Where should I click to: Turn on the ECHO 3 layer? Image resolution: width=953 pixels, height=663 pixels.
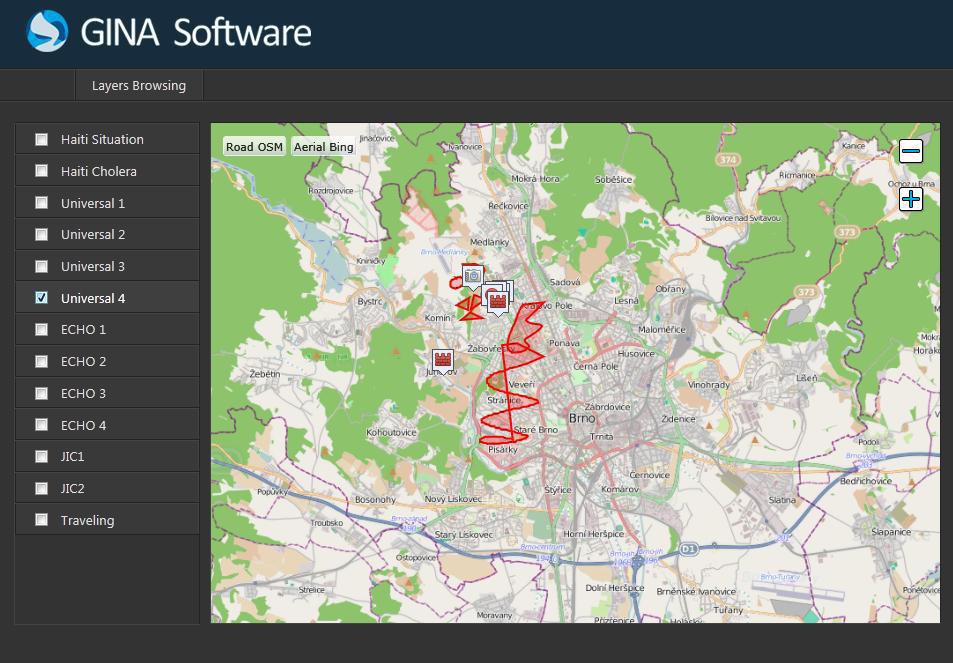(x=41, y=393)
